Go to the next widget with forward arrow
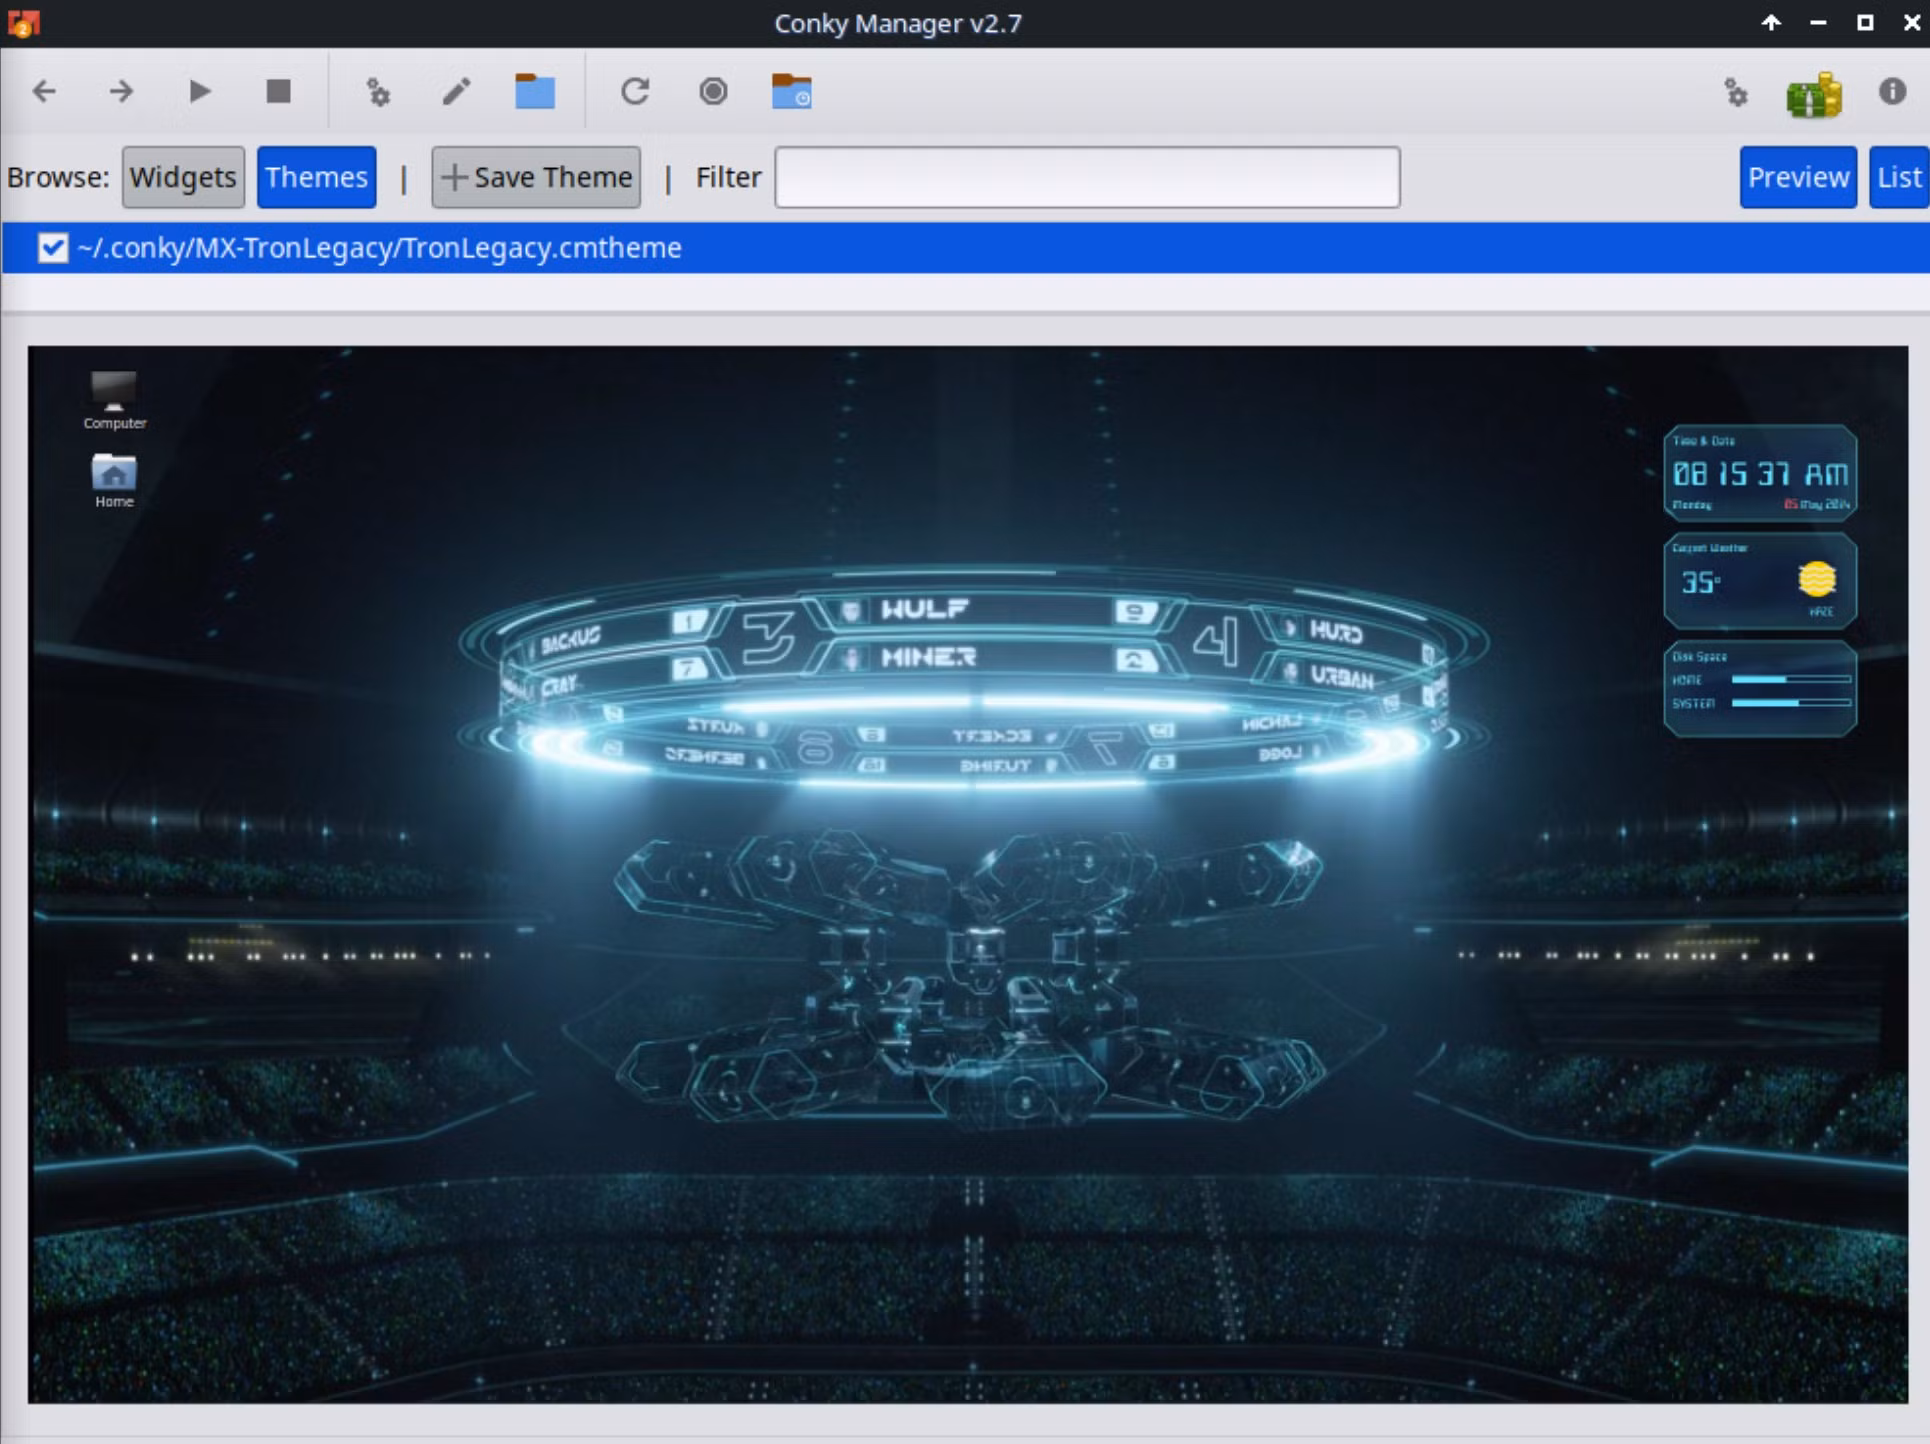 click(x=121, y=92)
